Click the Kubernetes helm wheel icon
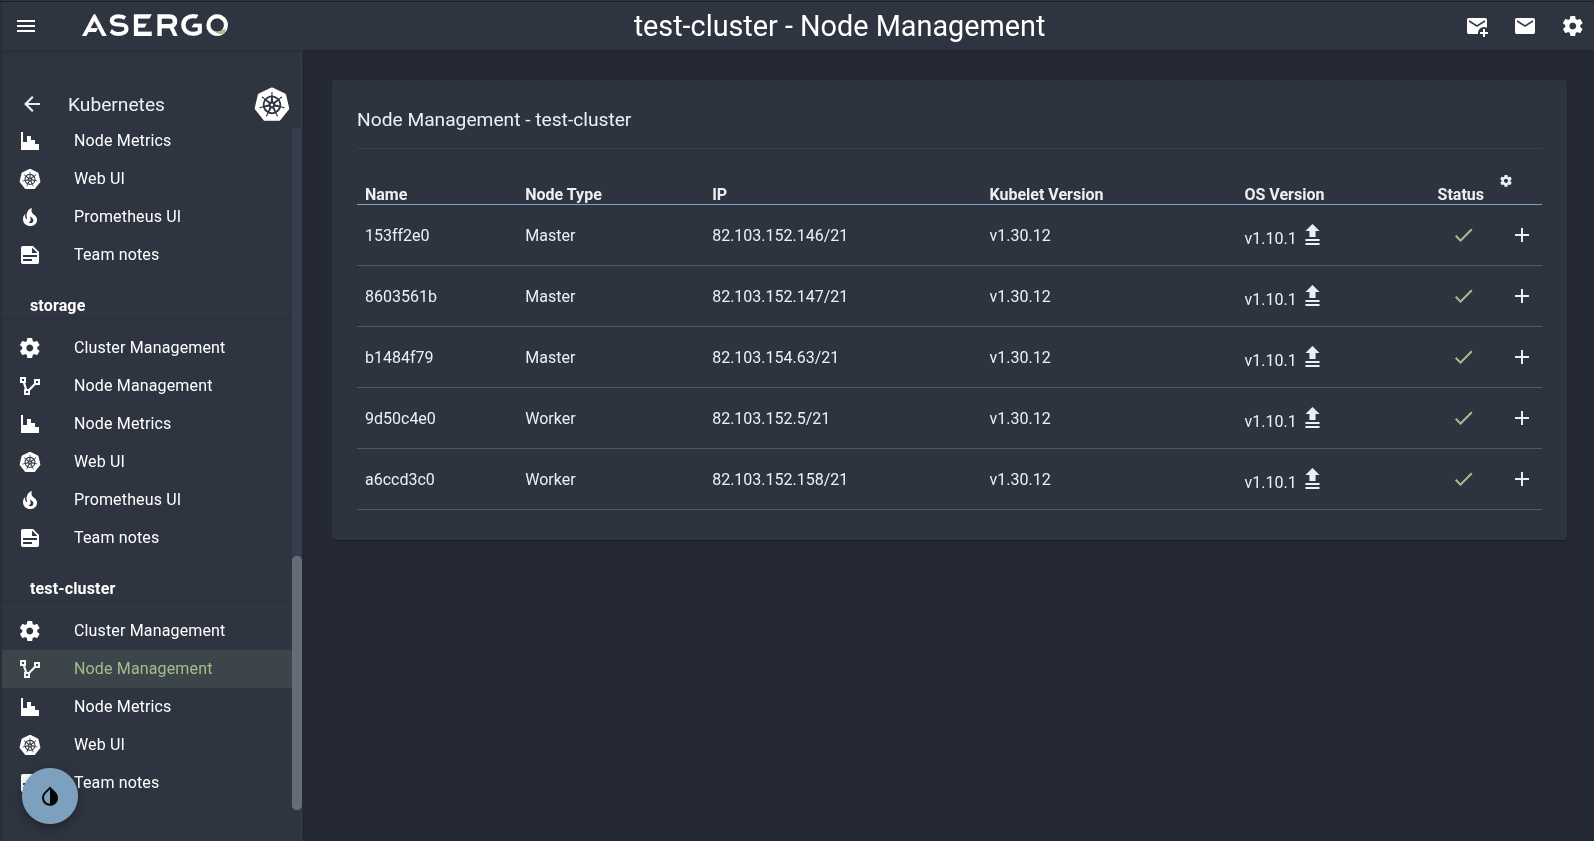1594x841 pixels. (x=272, y=104)
